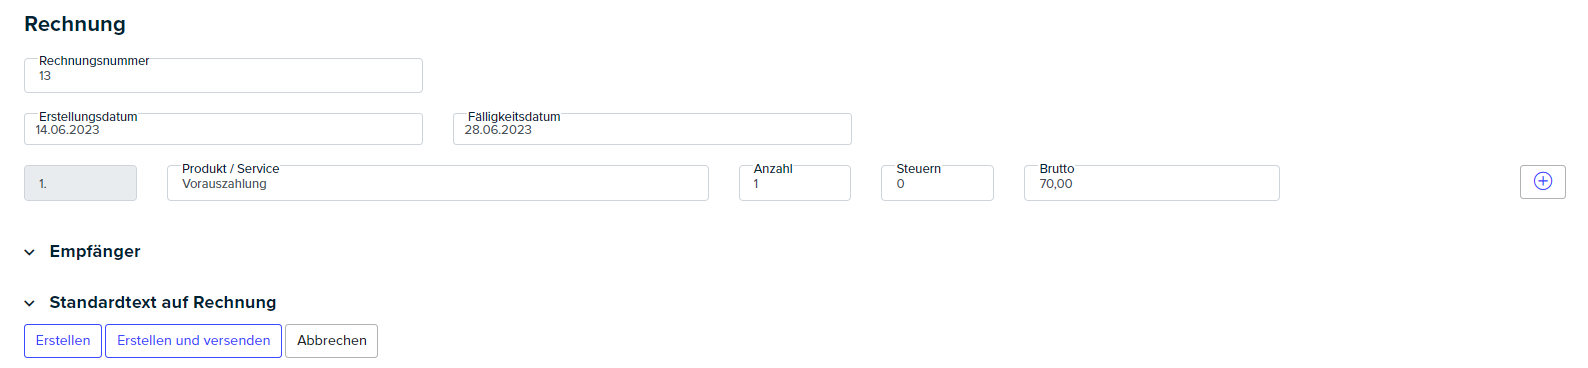The height and width of the screenshot is (368, 1588).
Task: Click the 28.06.2023 due date value
Action: point(498,130)
